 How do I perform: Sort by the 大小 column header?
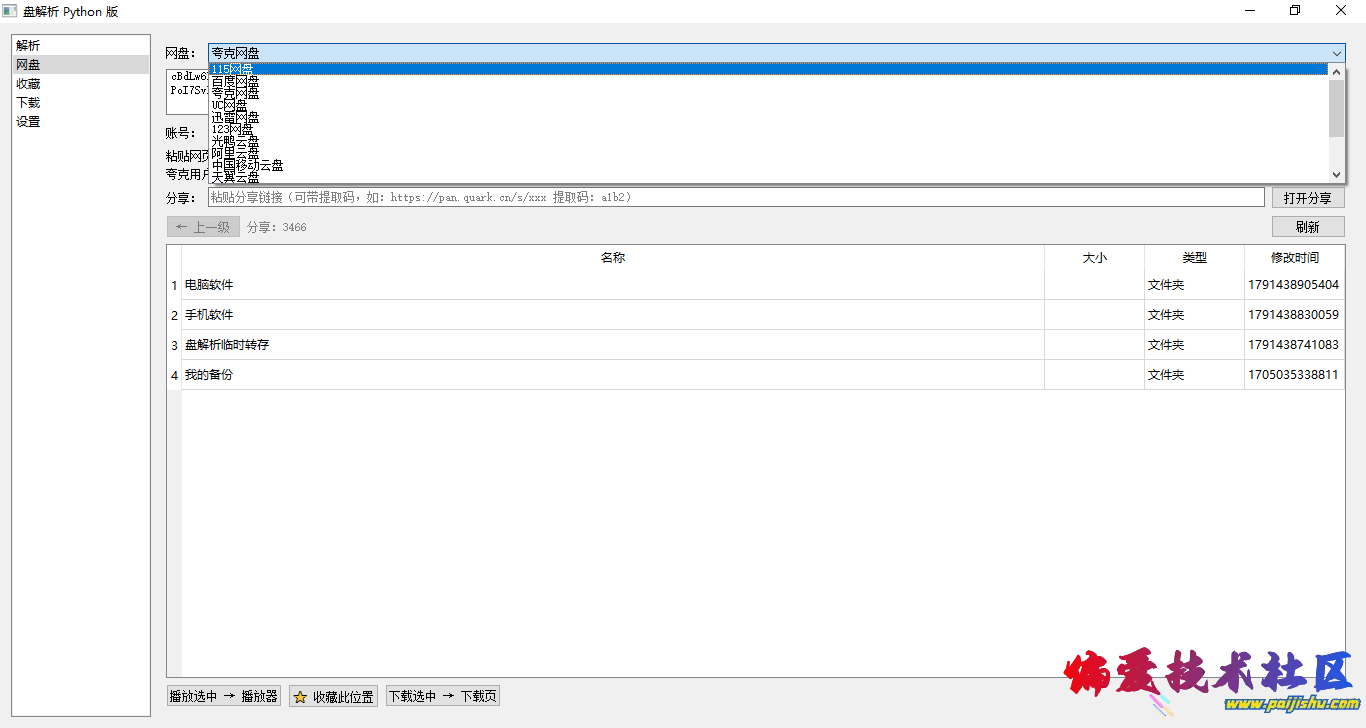pos(1095,257)
